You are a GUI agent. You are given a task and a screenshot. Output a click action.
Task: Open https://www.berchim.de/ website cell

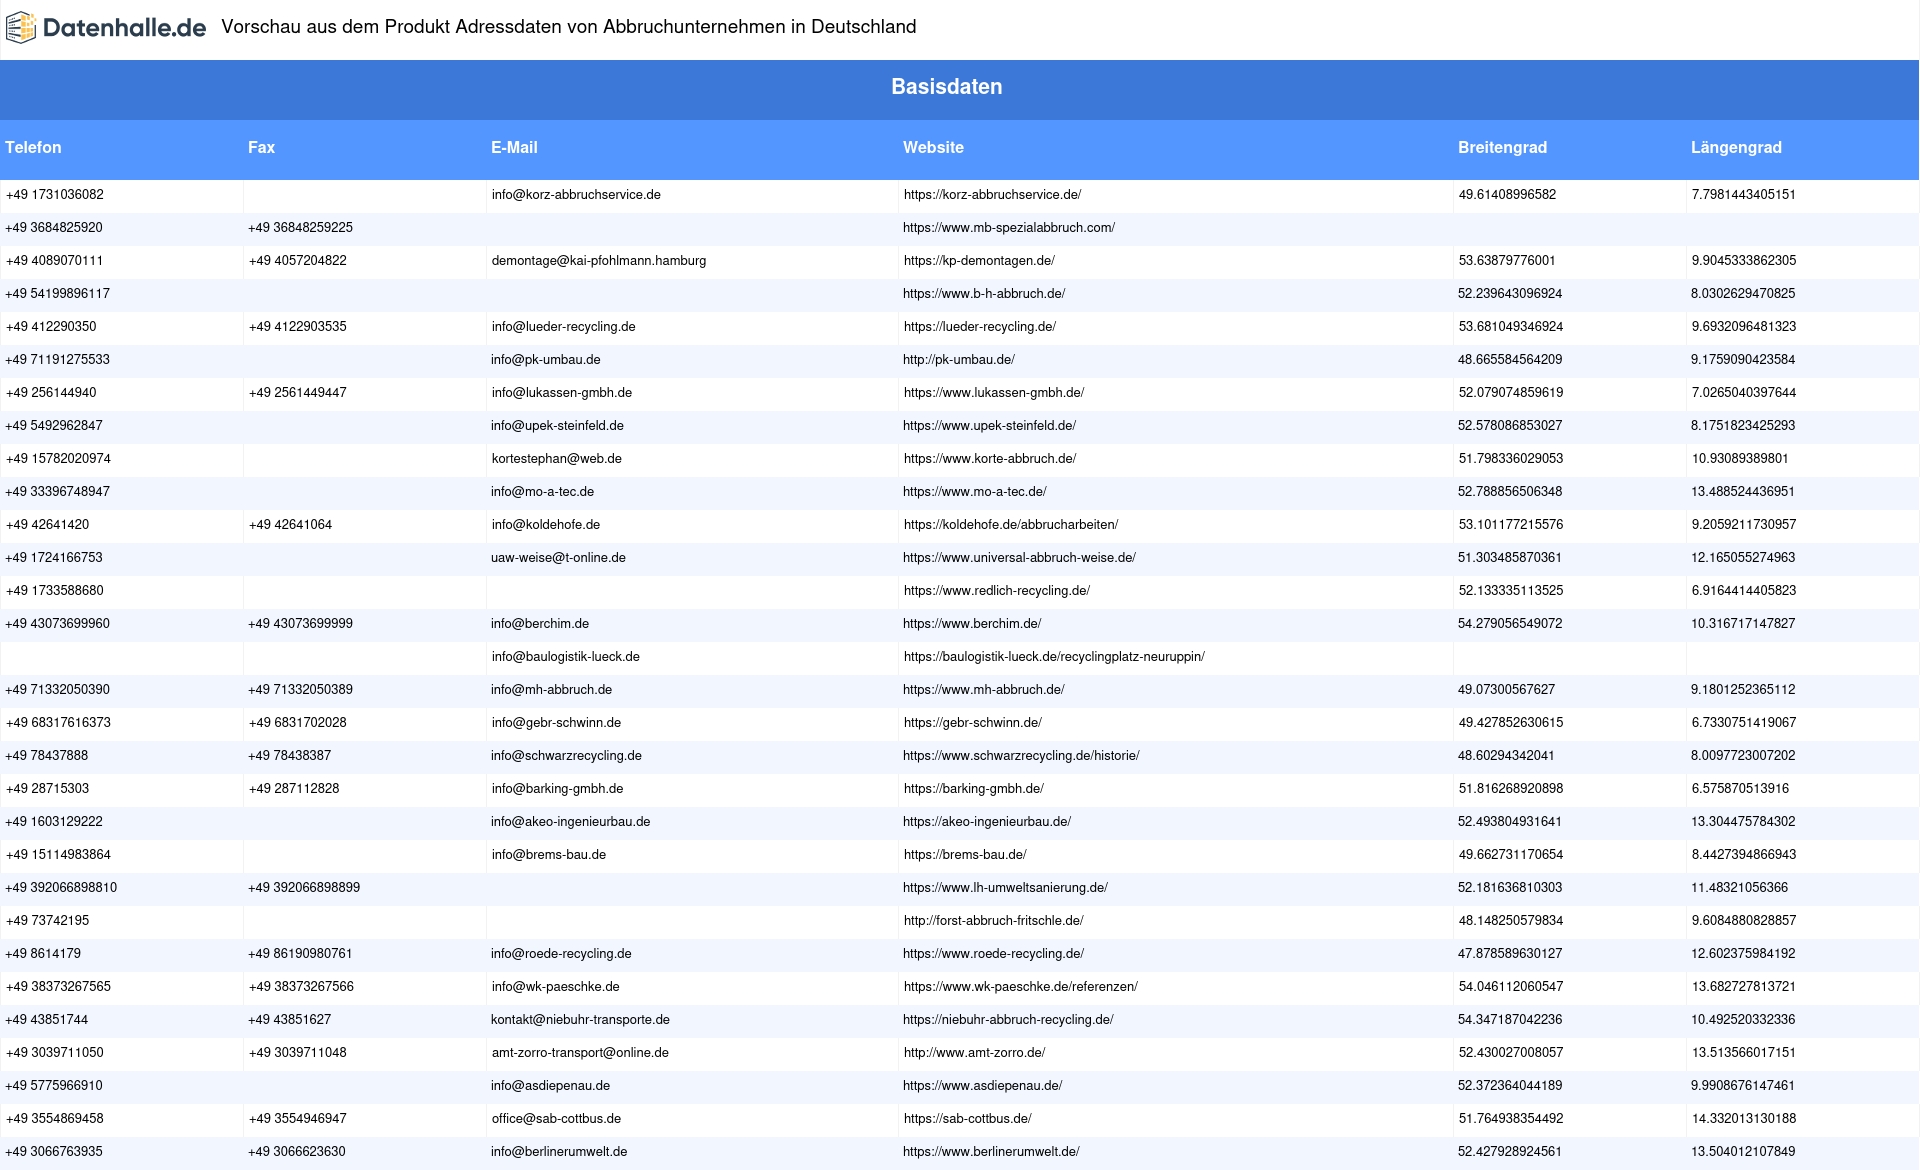[x=972, y=624]
